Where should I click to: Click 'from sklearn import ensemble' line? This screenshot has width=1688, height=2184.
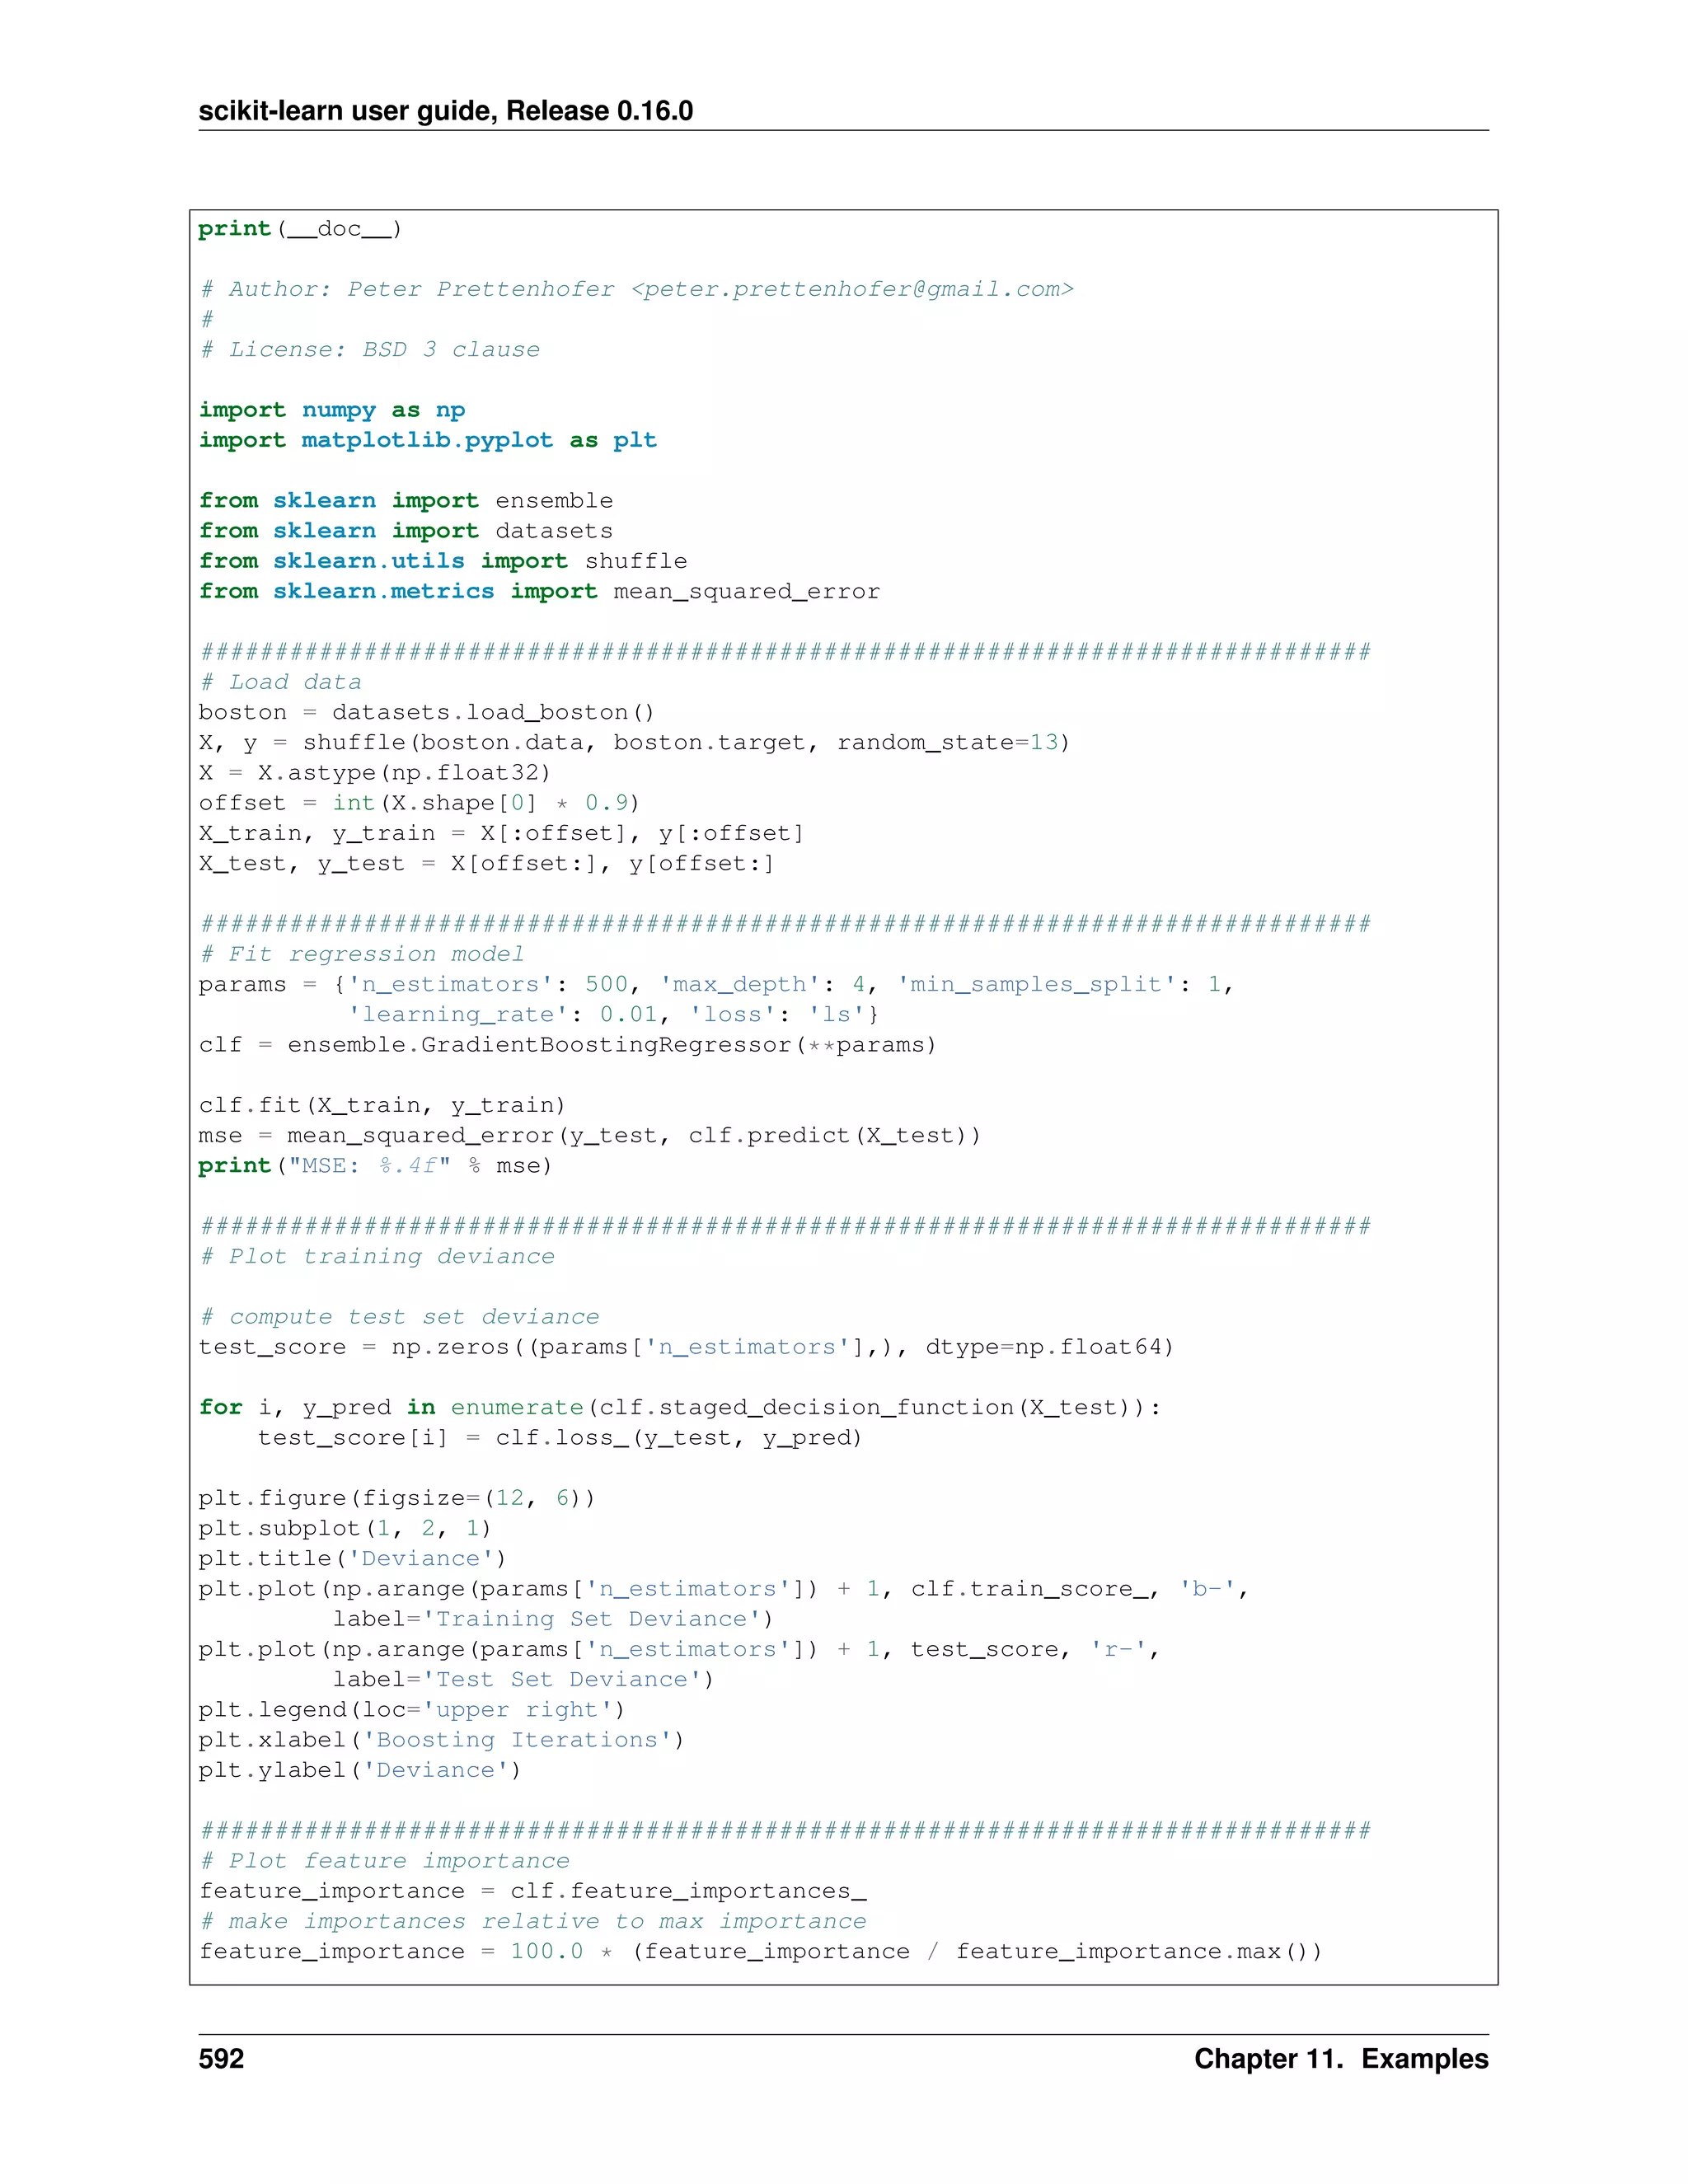[x=406, y=500]
